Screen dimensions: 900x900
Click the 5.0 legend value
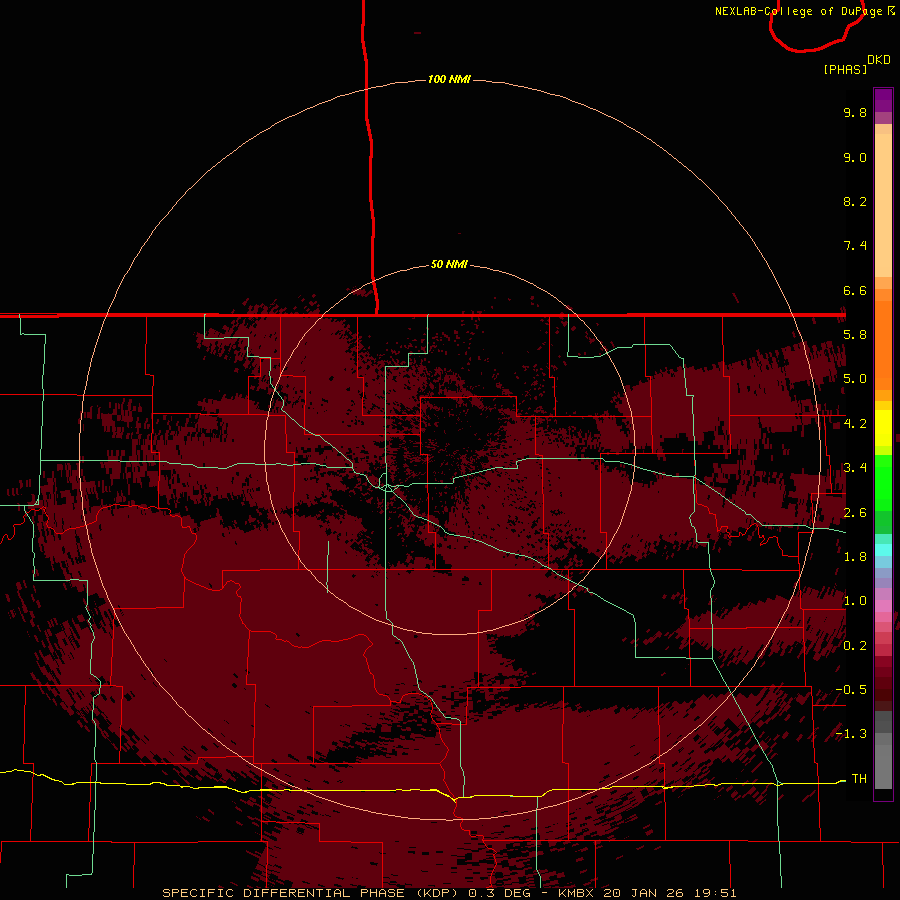pos(855,379)
